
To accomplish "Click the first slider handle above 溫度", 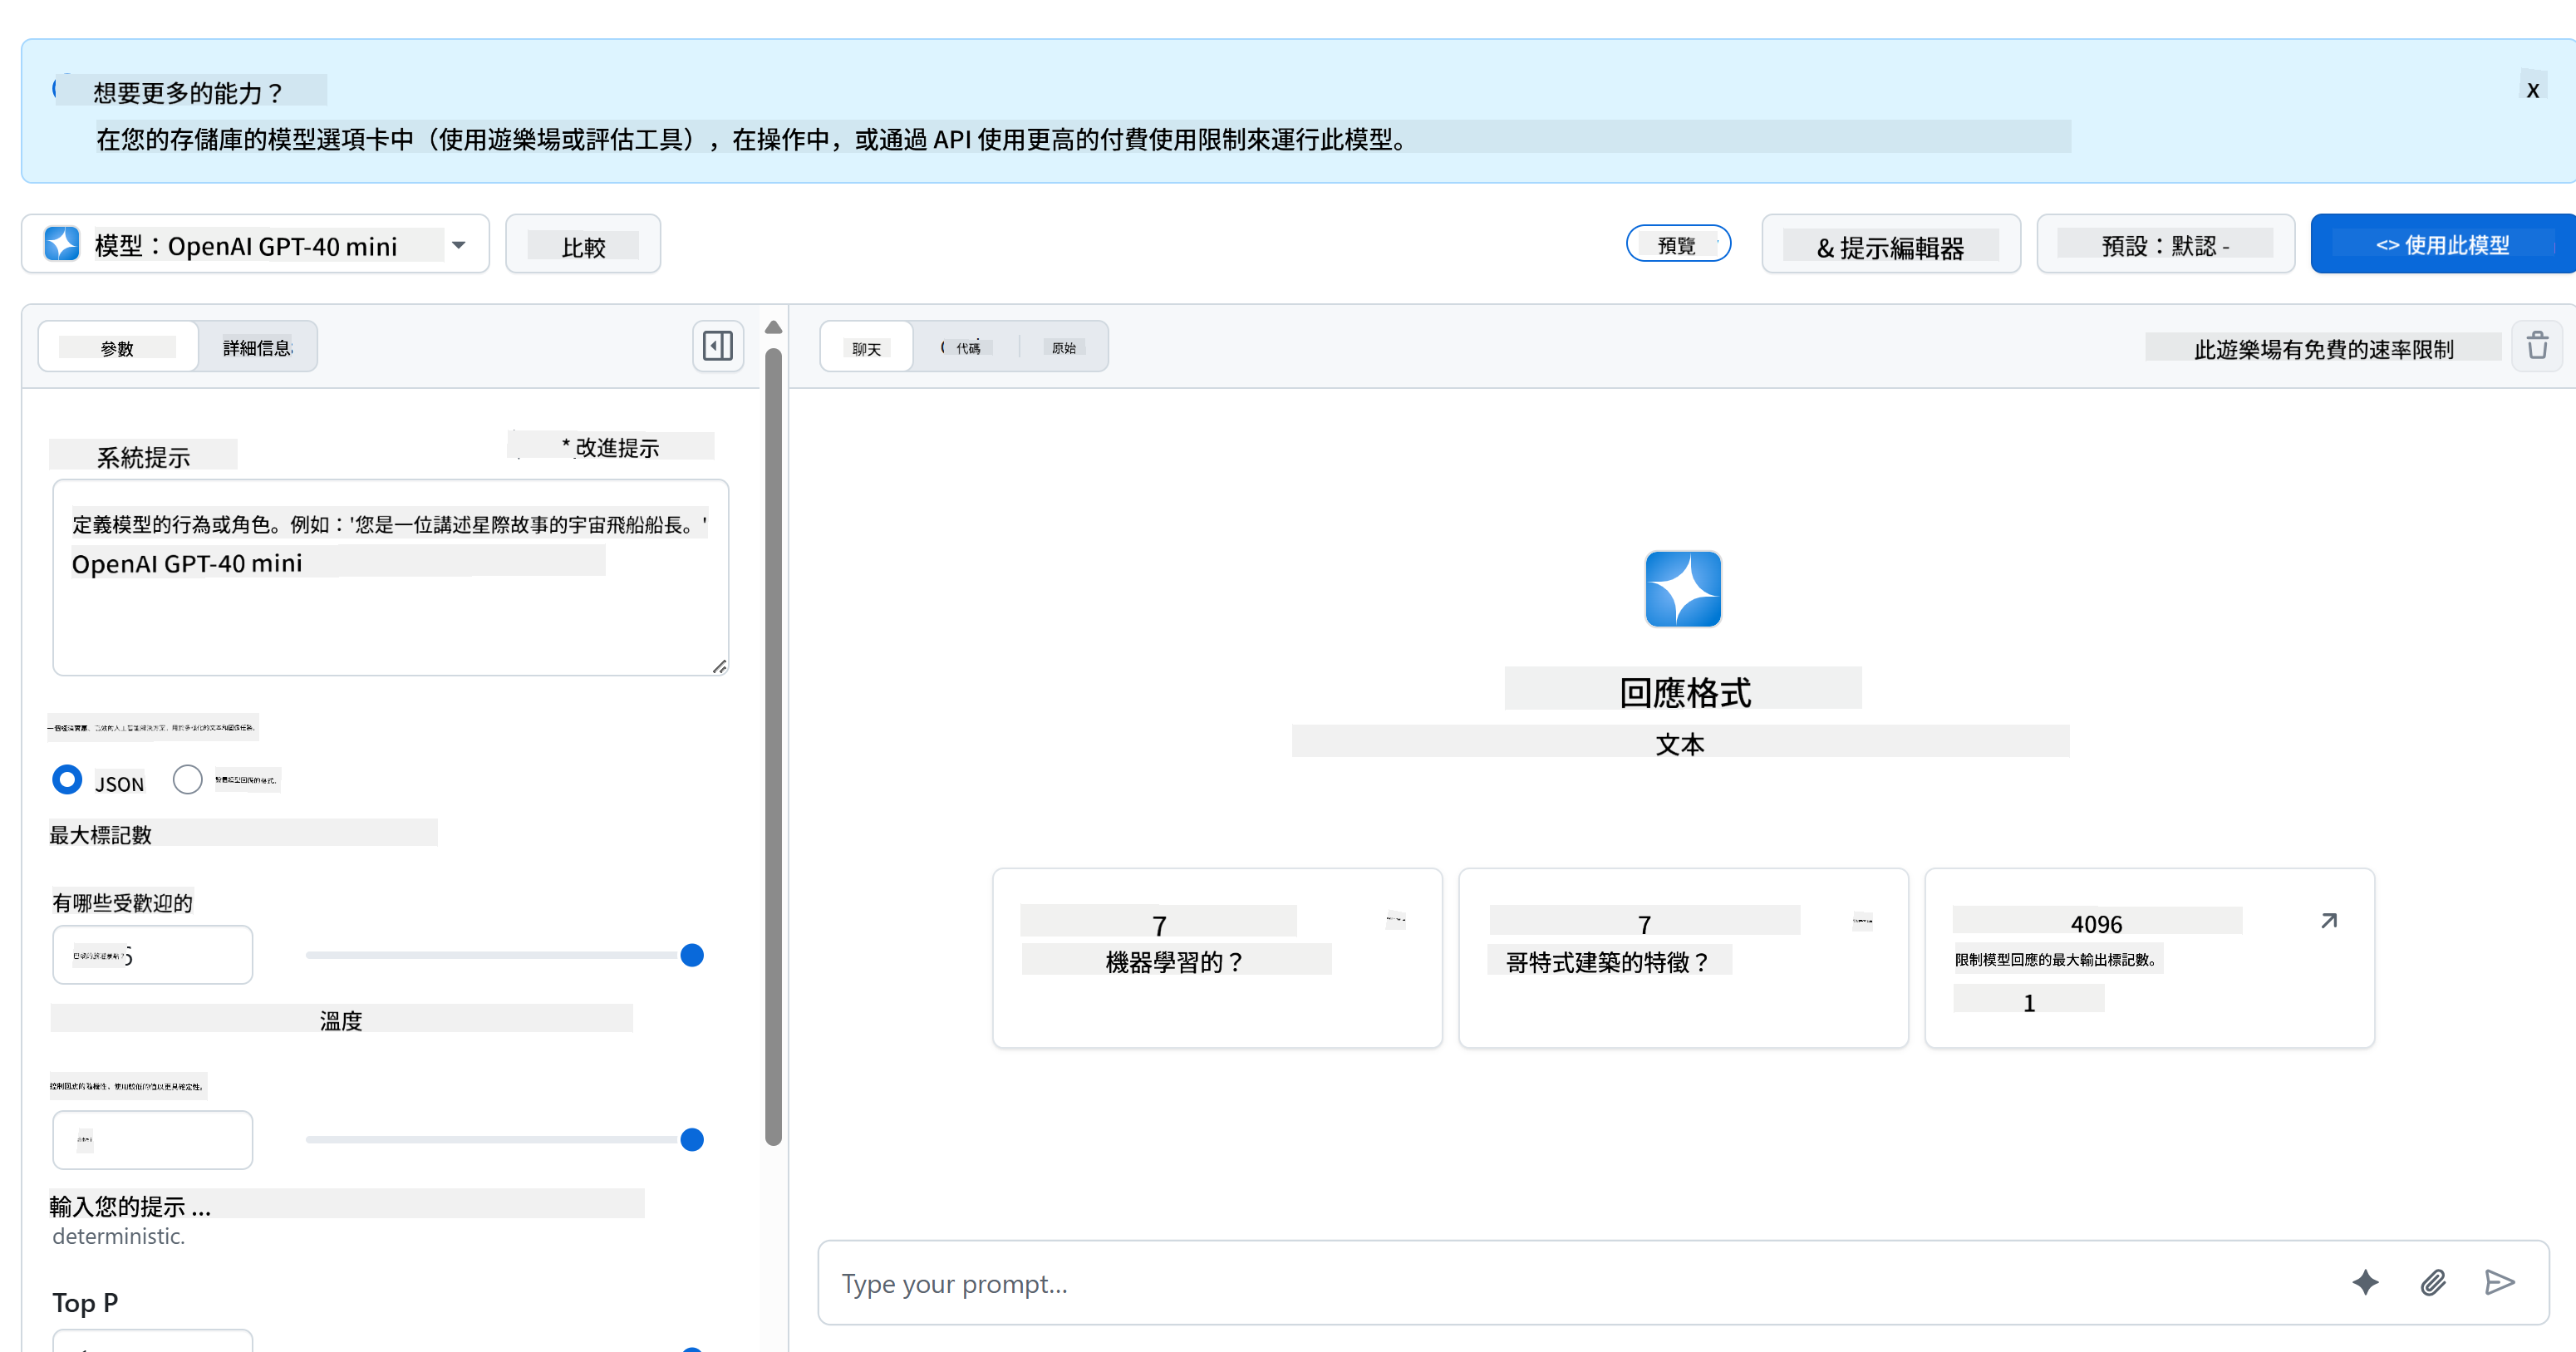I will click(691, 955).
